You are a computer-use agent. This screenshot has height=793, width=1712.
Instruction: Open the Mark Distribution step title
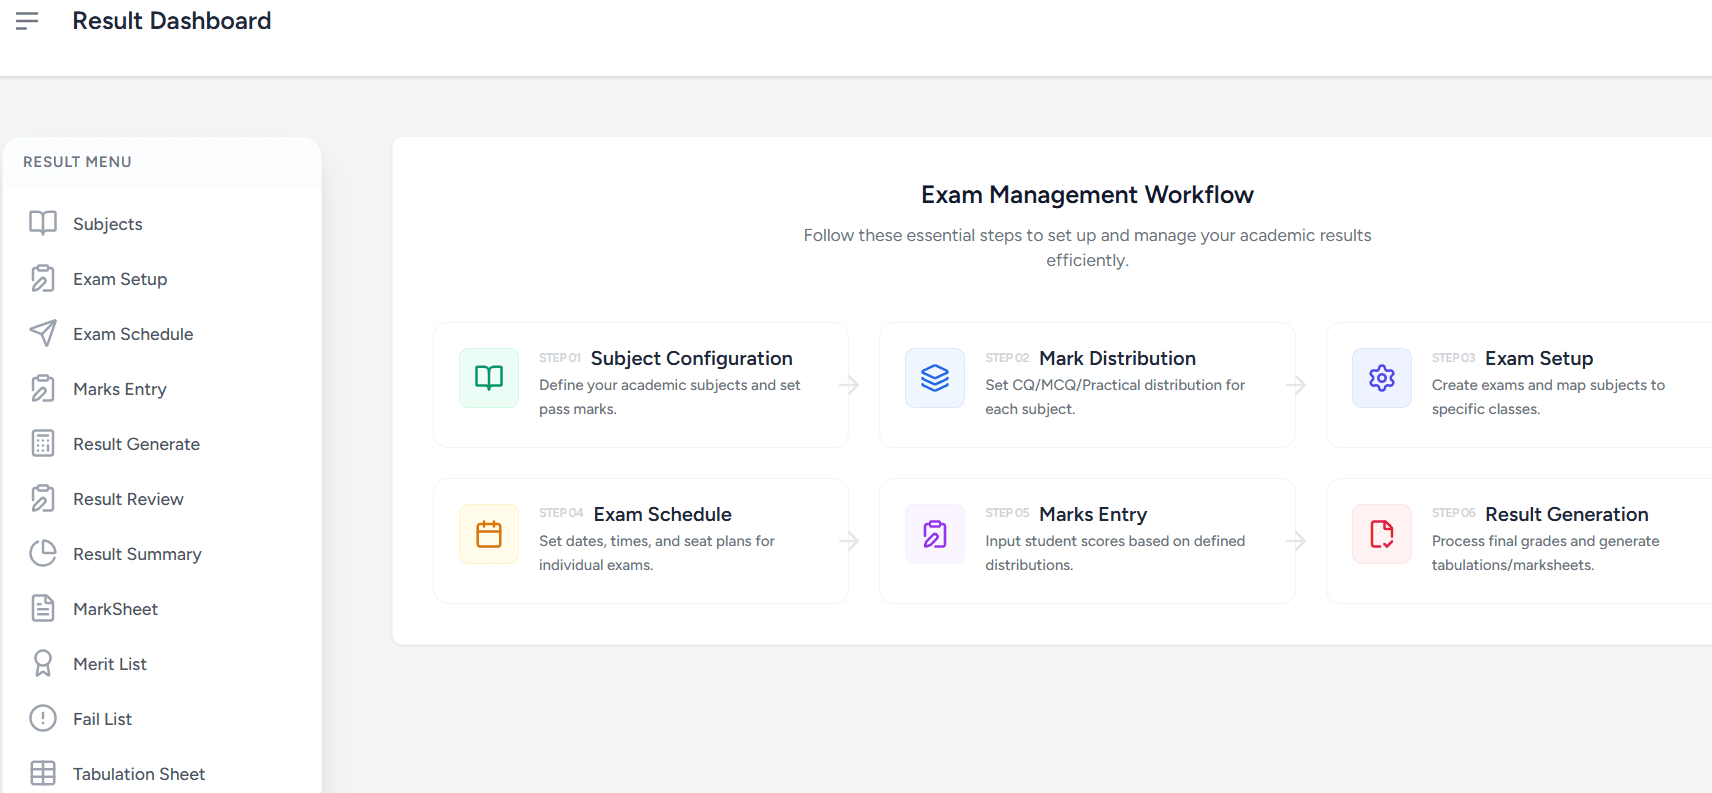[x=1117, y=358]
